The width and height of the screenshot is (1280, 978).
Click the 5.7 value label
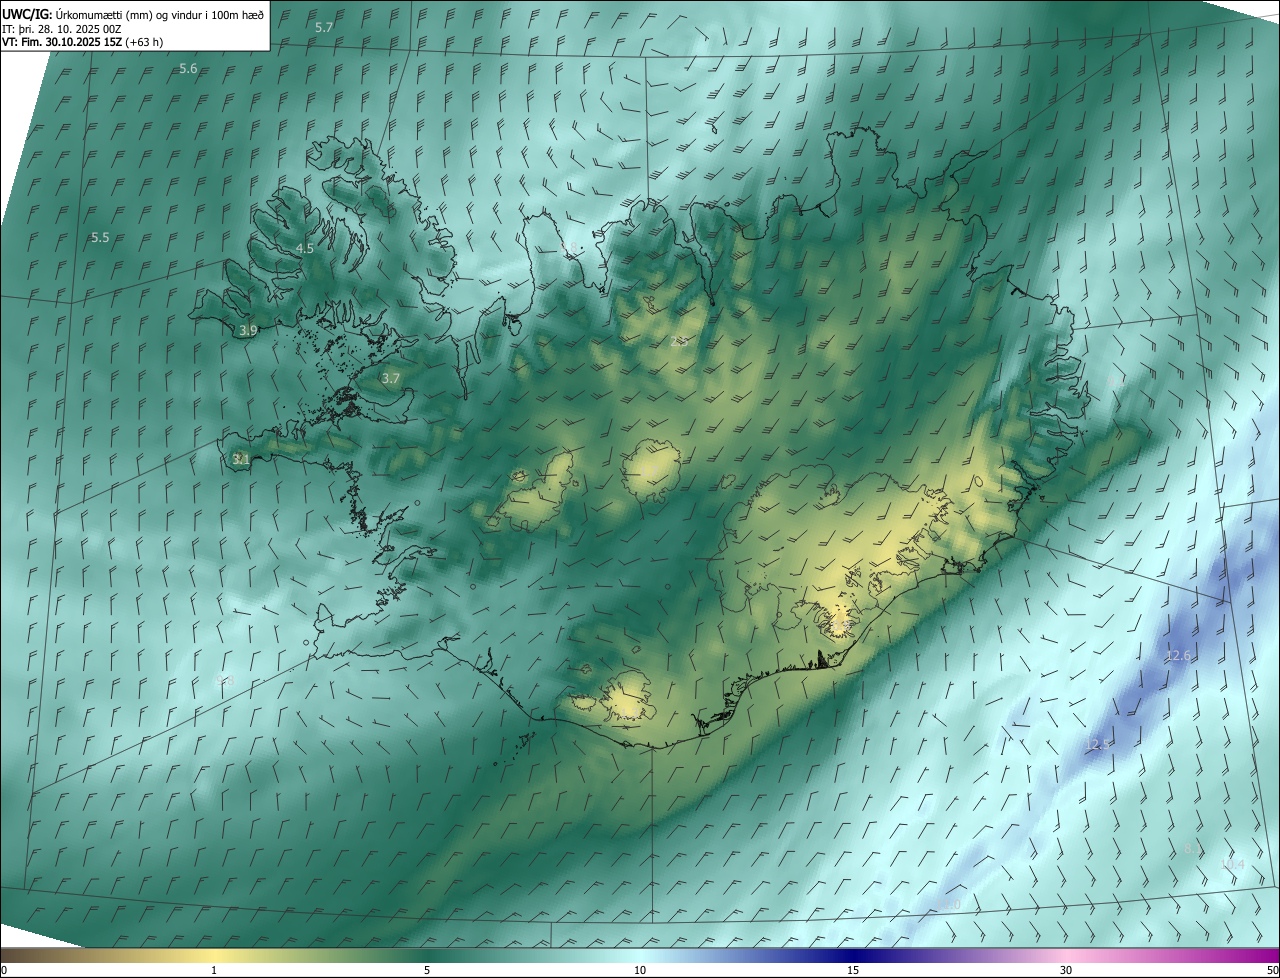click(x=324, y=27)
